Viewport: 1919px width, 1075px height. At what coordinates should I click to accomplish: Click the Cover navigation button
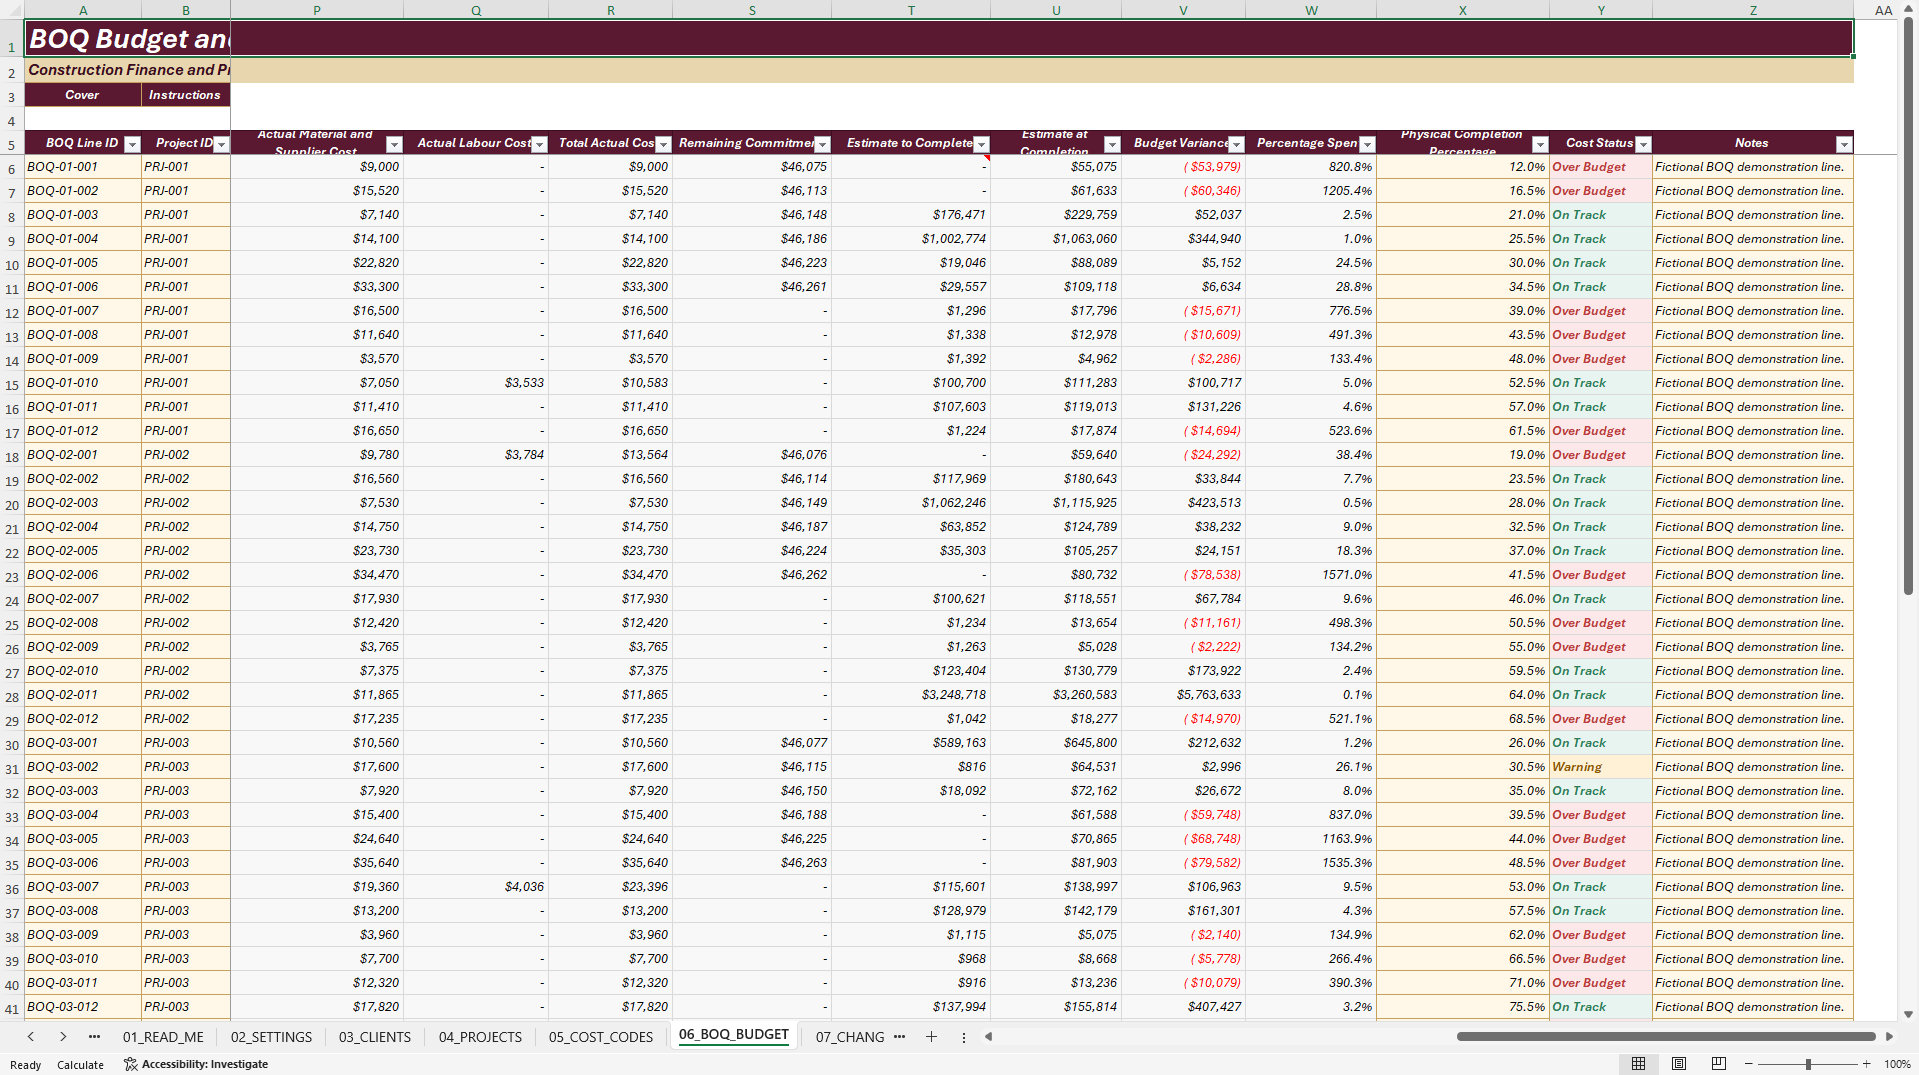pos(83,95)
